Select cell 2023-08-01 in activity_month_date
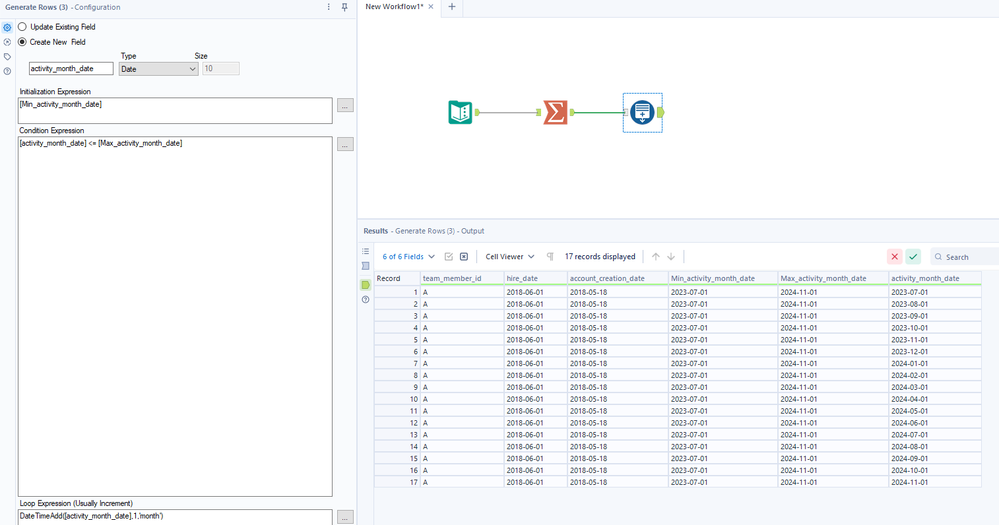The height and width of the screenshot is (525, 999). pyautogui.click(x=935, y=304)
